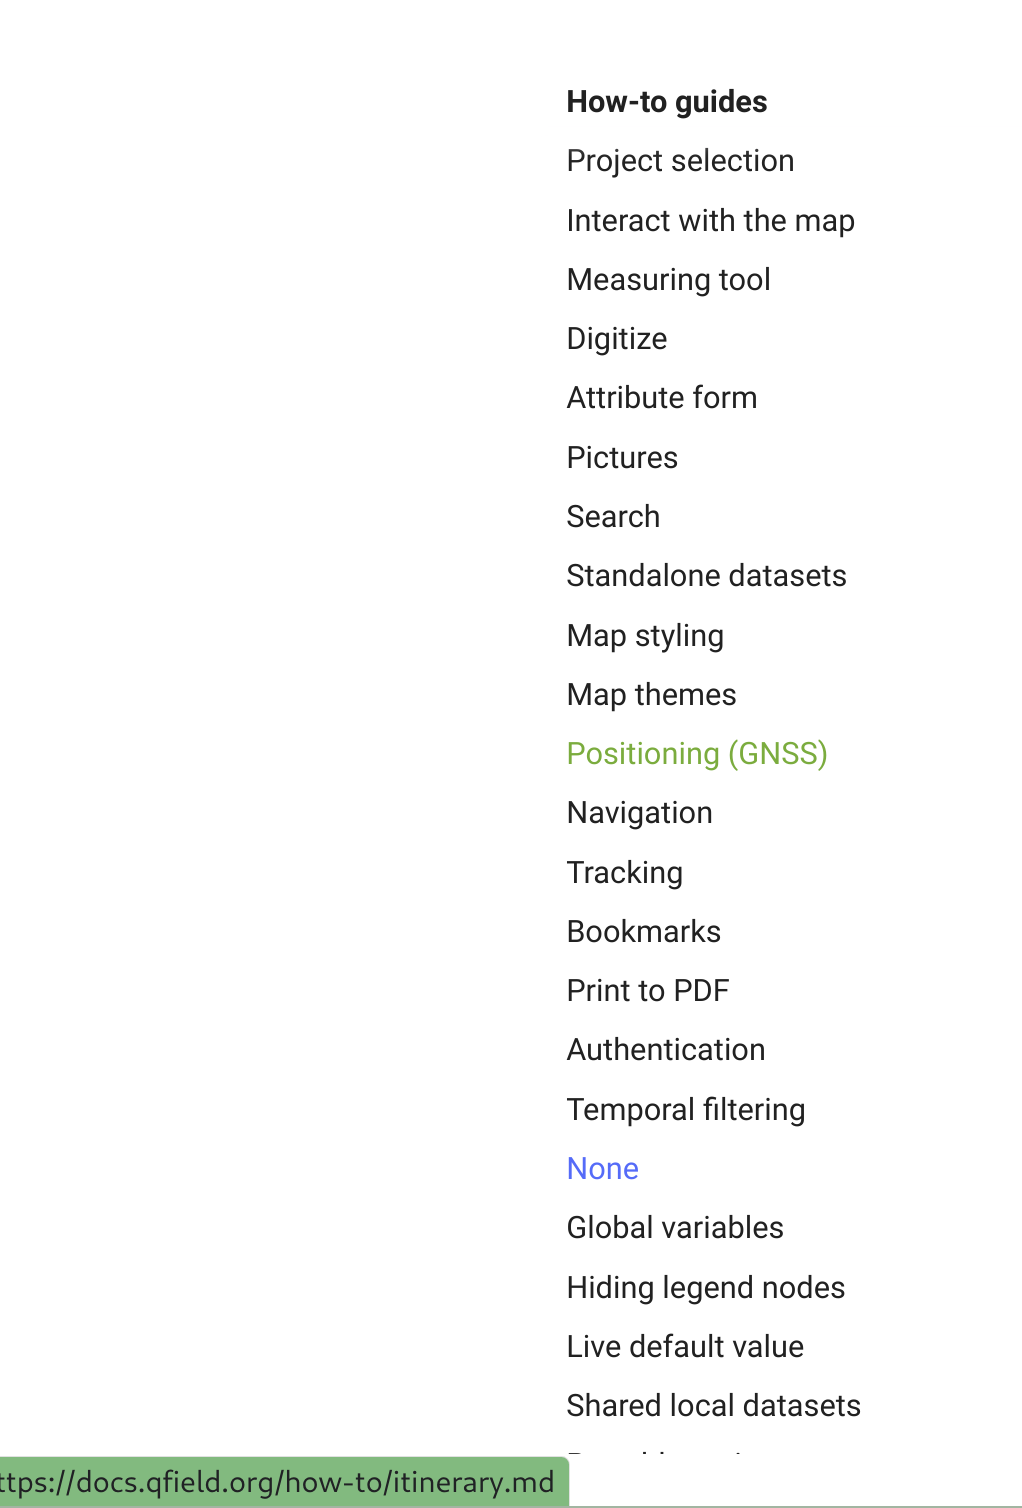
Task: Open the Bookmarks how-to page
Action: coord(643,931)
